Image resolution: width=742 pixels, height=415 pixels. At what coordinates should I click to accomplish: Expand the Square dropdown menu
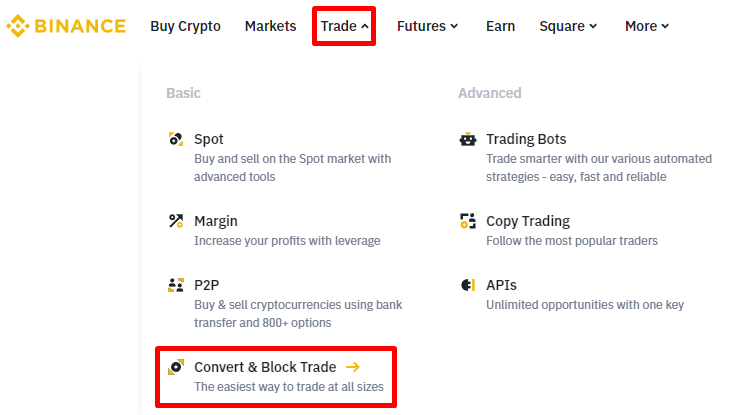click(568, 26)
